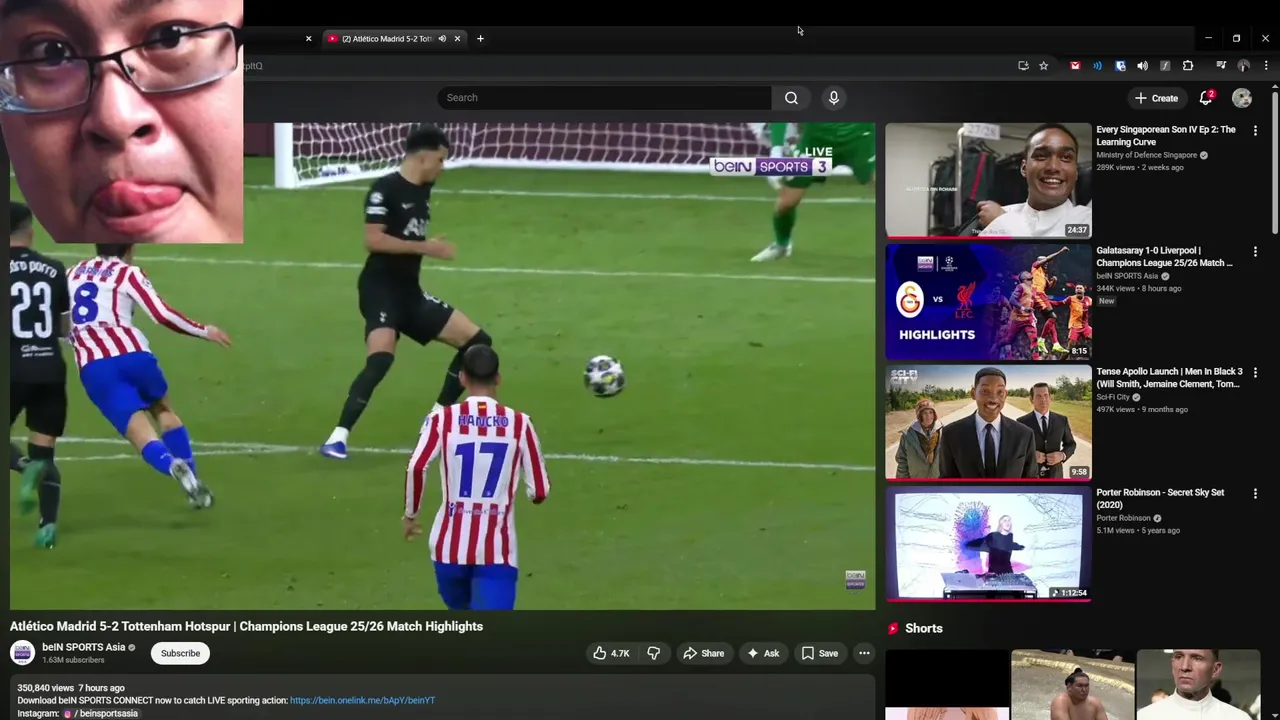Open beIN SPORTS Asia channel avatar
Viewport: 1280px width, 720px height.
[22, 653]
